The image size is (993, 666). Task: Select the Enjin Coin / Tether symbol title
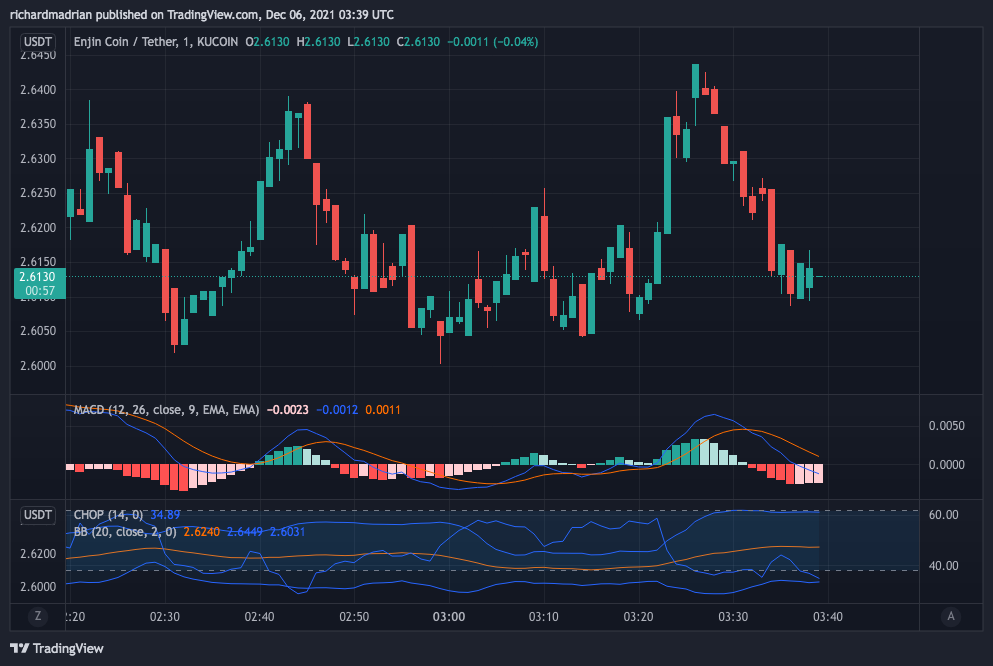[156, 42]
